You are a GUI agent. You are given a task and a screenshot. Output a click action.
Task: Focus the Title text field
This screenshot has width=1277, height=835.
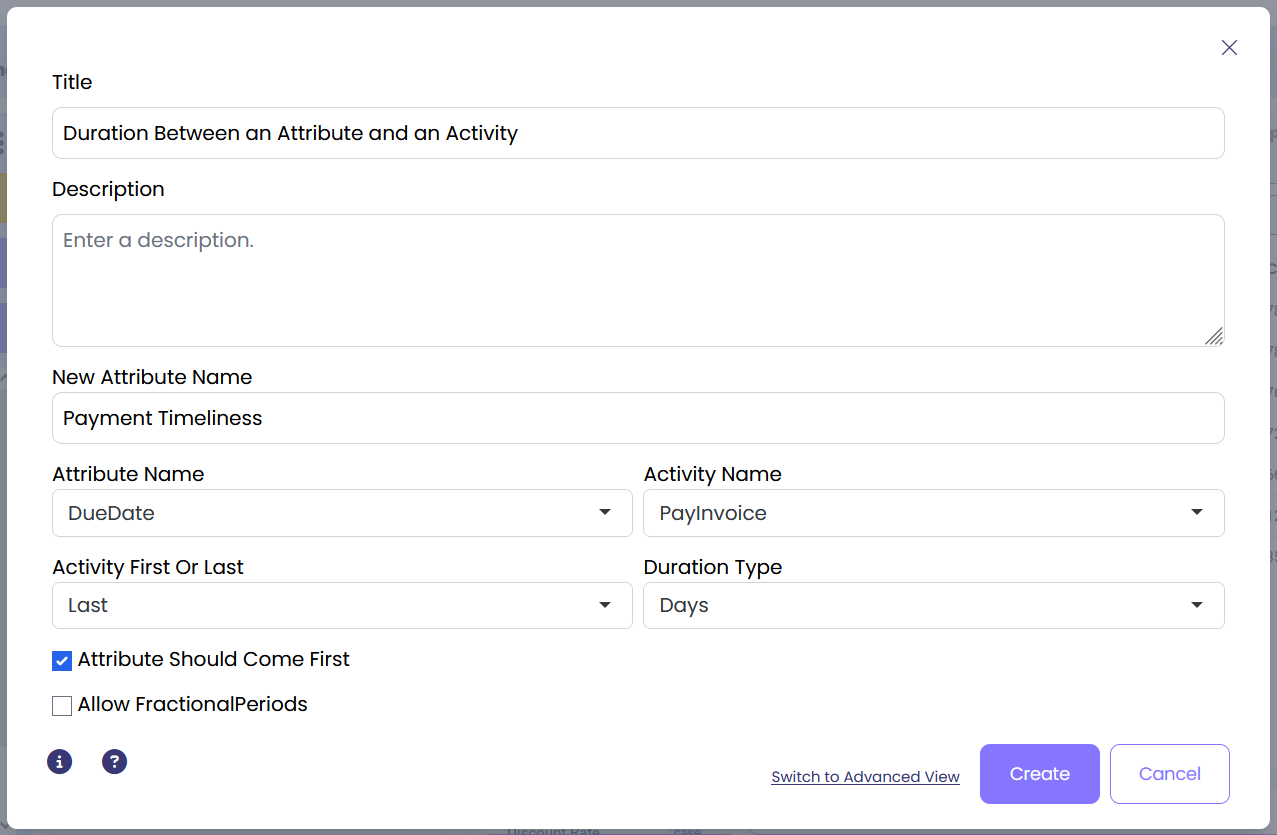[x=638, y=133]
